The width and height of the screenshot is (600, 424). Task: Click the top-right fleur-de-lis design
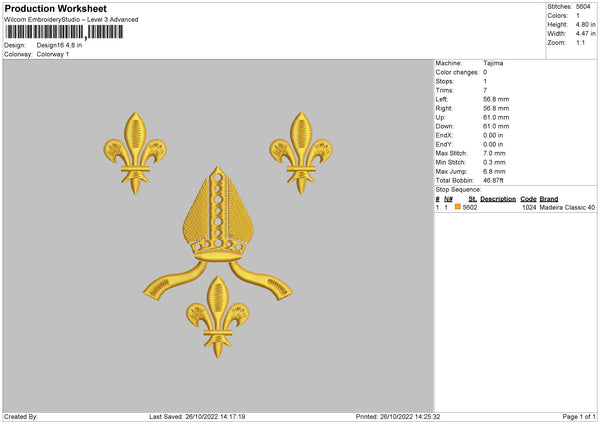coord(301,153)
